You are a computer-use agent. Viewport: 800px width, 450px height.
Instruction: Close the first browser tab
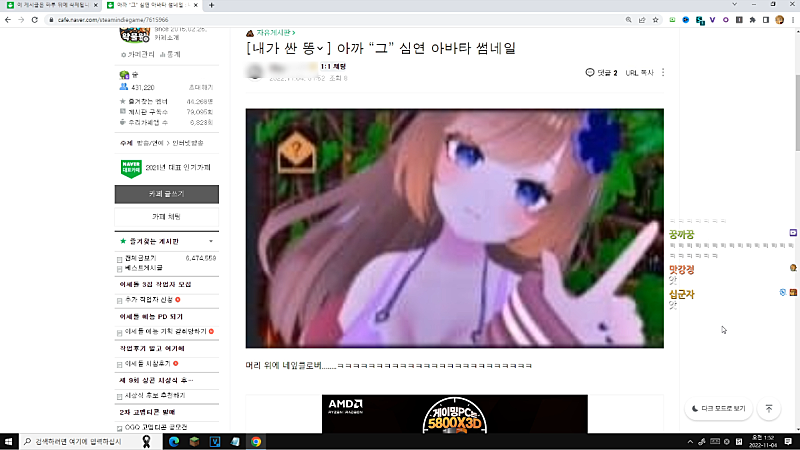tap(95, 5)
